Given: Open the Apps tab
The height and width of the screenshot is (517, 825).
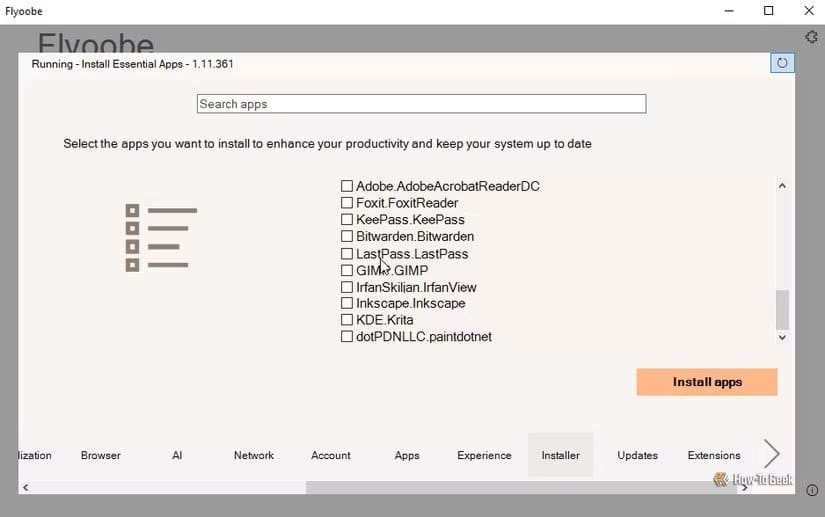Looking at the screenshot, I should tap(407, 455).
